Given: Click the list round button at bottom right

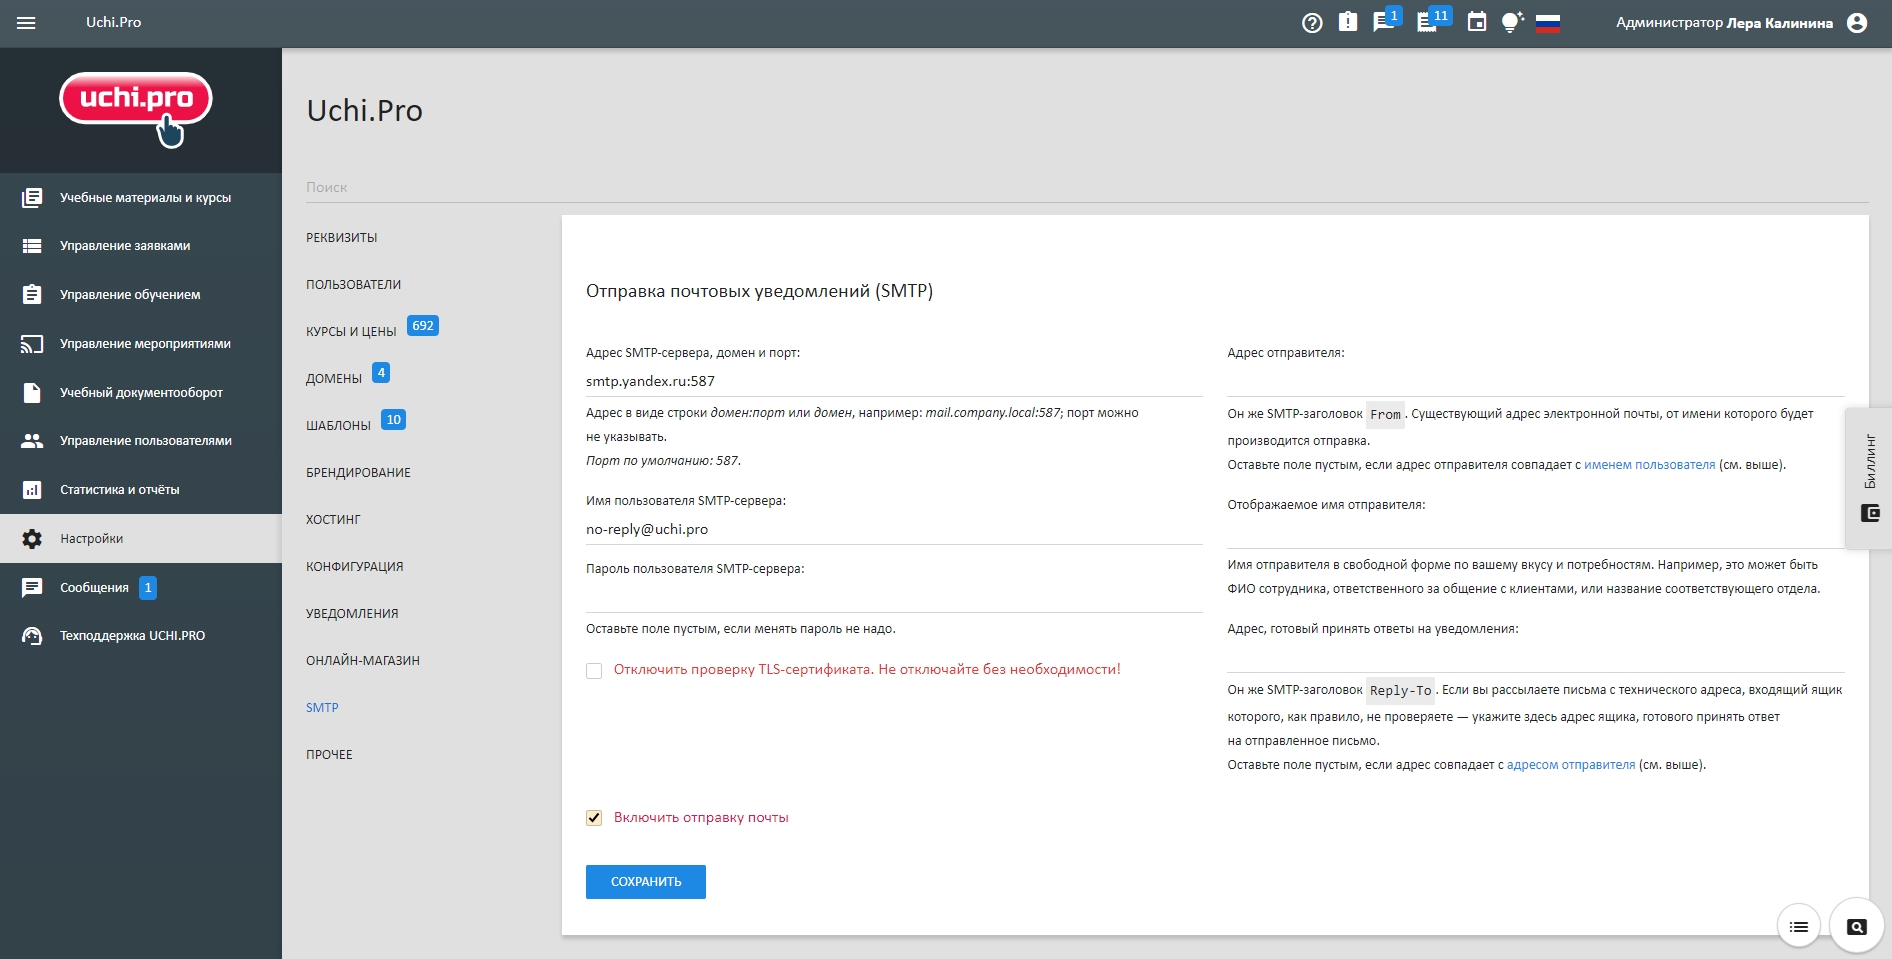Looking at the screenshot, I should point(1799,927).
